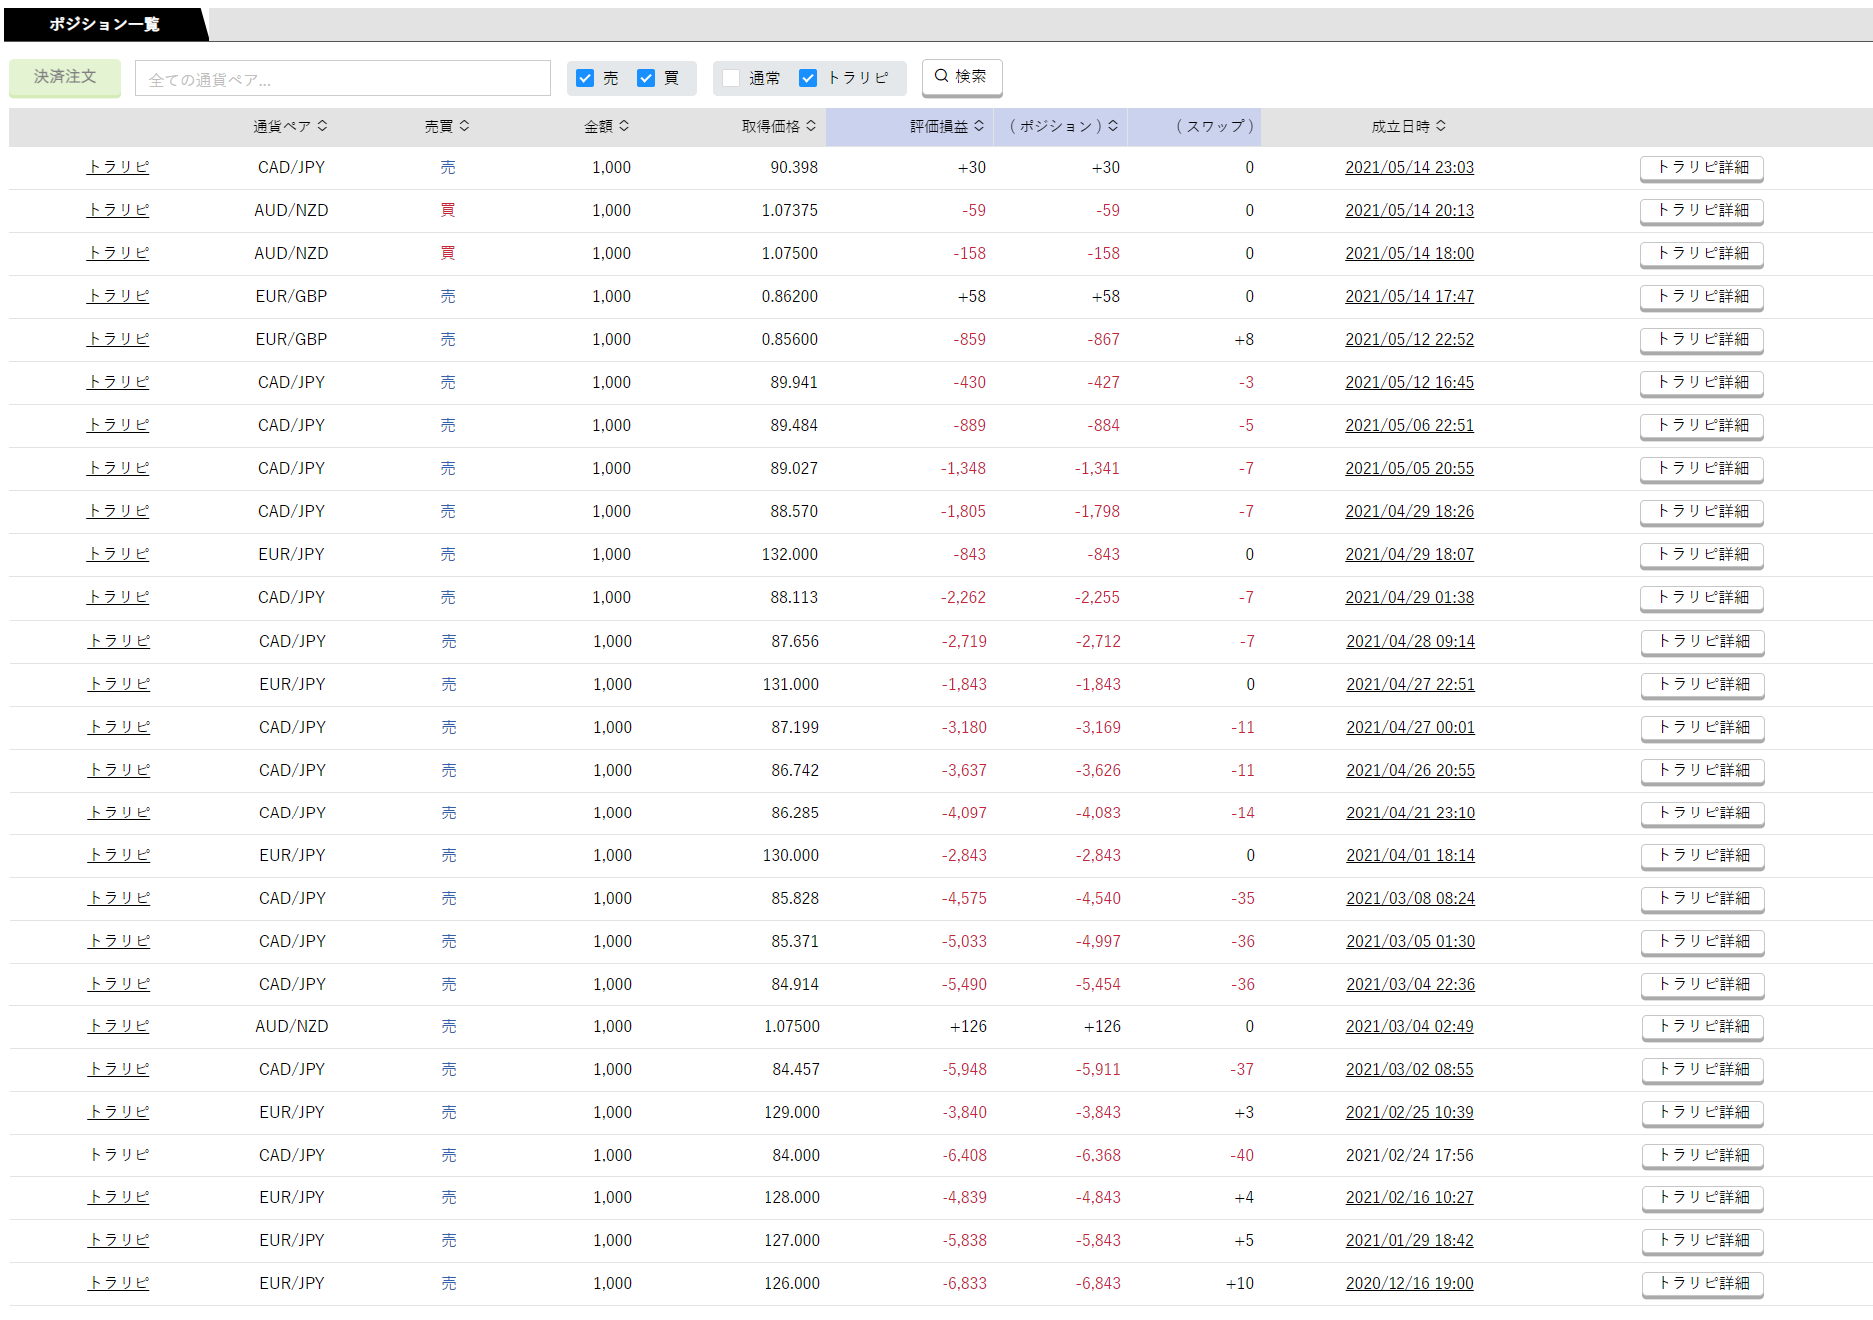Open the 2021/05/06 22:51 date link
This screenshot has height=1320, width=1873.
(x=1409, y=426)
